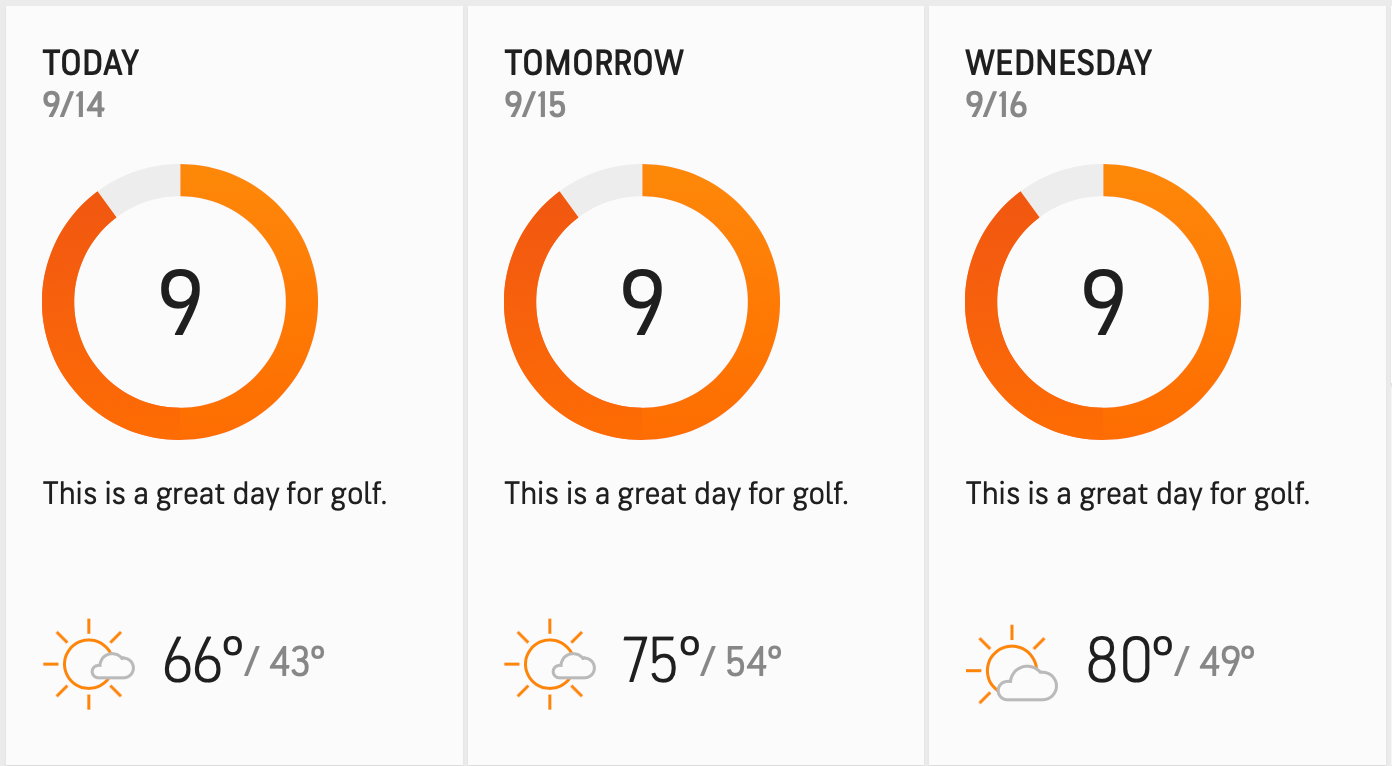Select the WEDNESDAY heading
This screenshot has width=1392, height=766.
pyautogui.click(x=1058, y=63)
